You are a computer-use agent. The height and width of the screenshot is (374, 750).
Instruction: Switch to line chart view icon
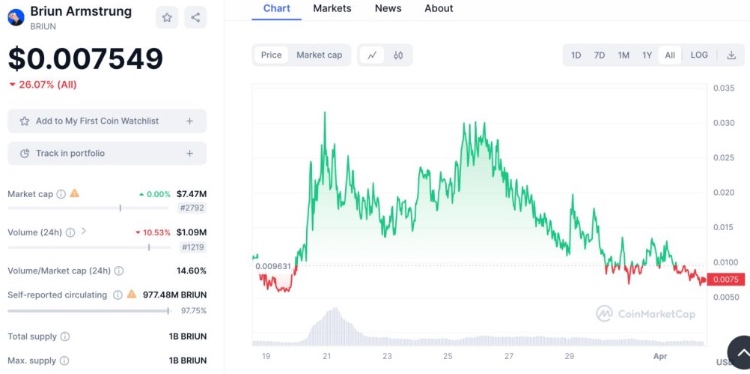(x=372, y=55)
